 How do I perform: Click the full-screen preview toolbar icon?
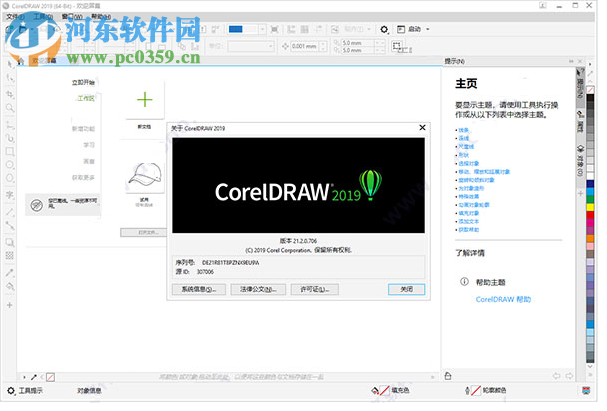tap(274, 29)
